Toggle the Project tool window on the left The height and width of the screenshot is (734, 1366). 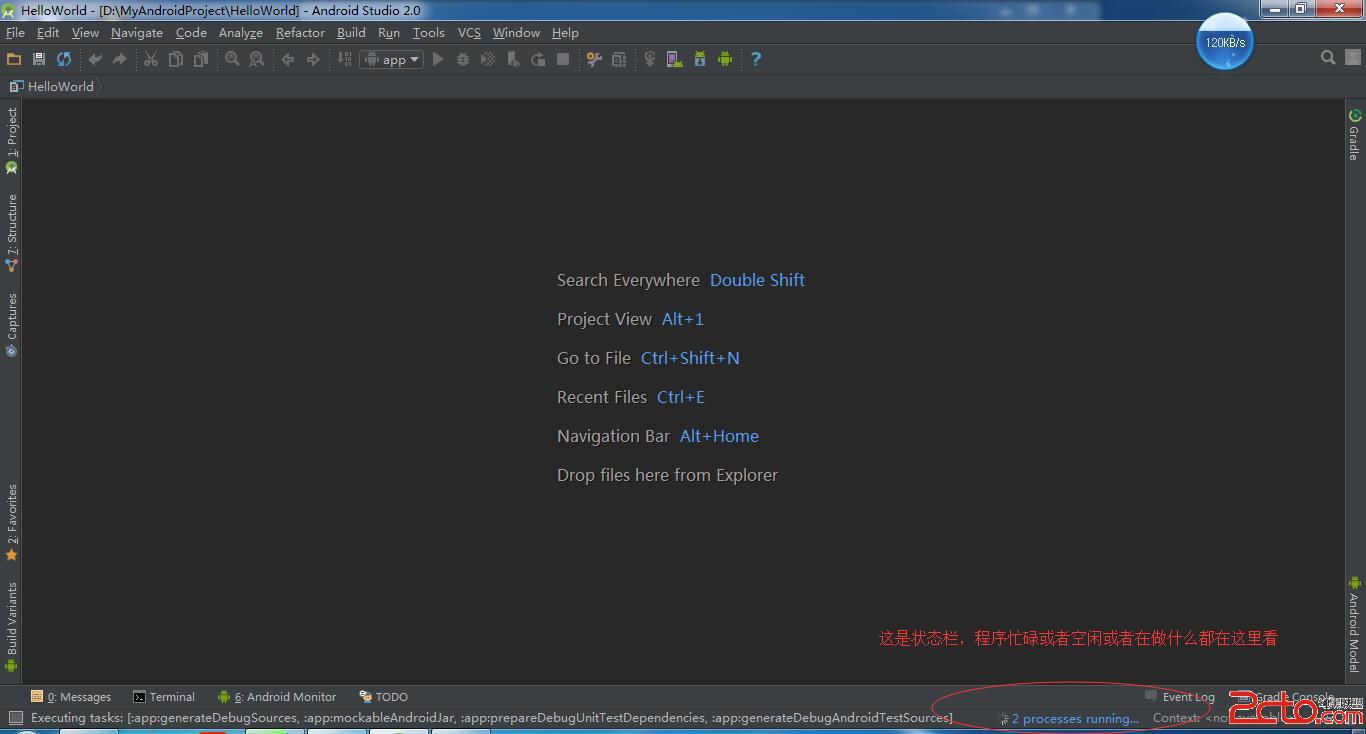[12, 140]
